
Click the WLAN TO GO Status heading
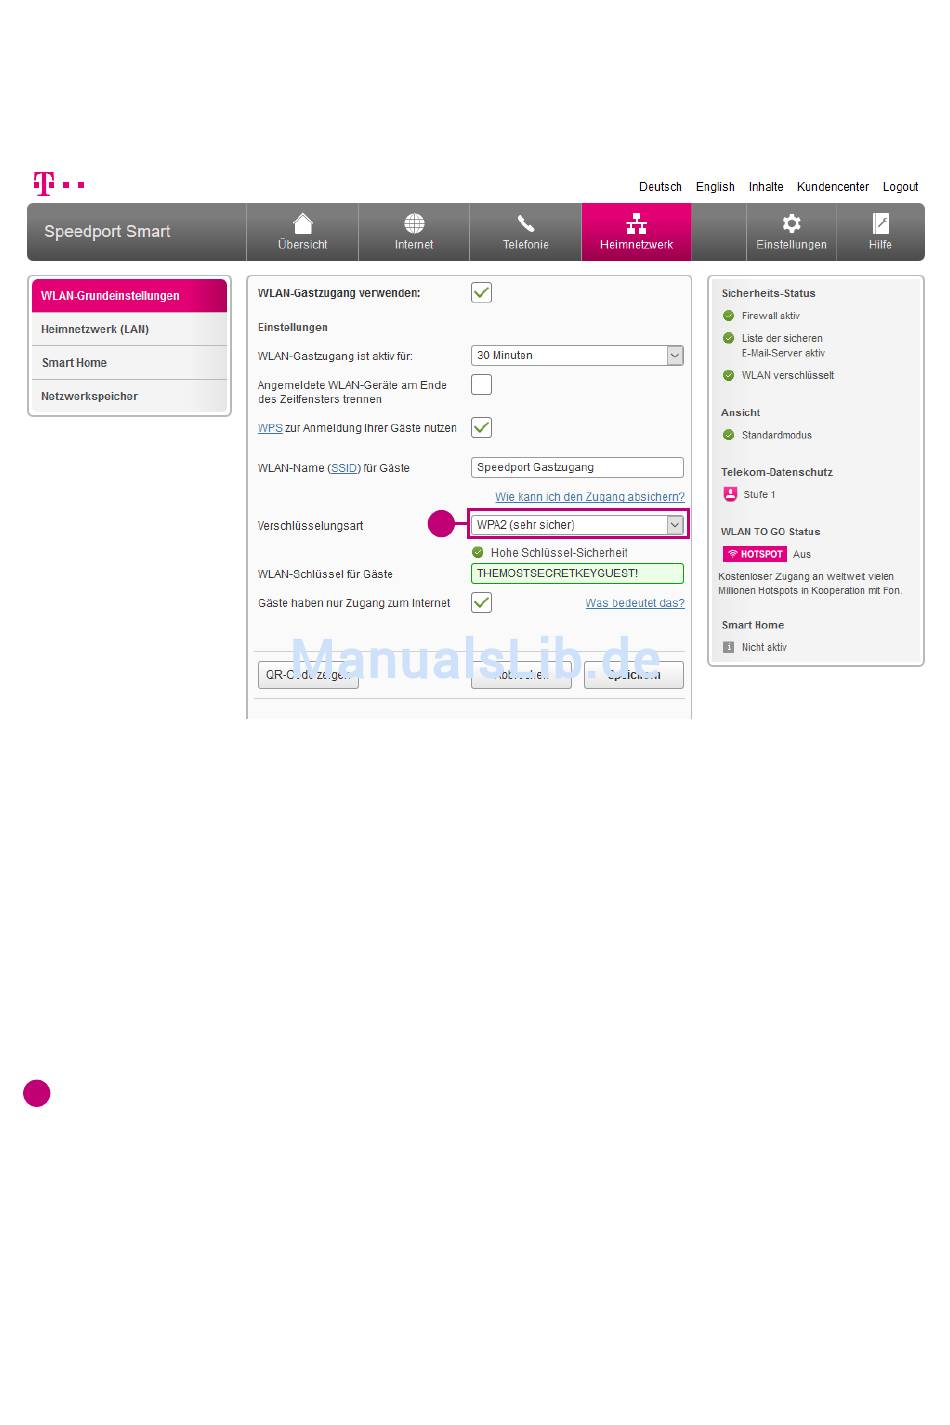(x=770, y=532)
